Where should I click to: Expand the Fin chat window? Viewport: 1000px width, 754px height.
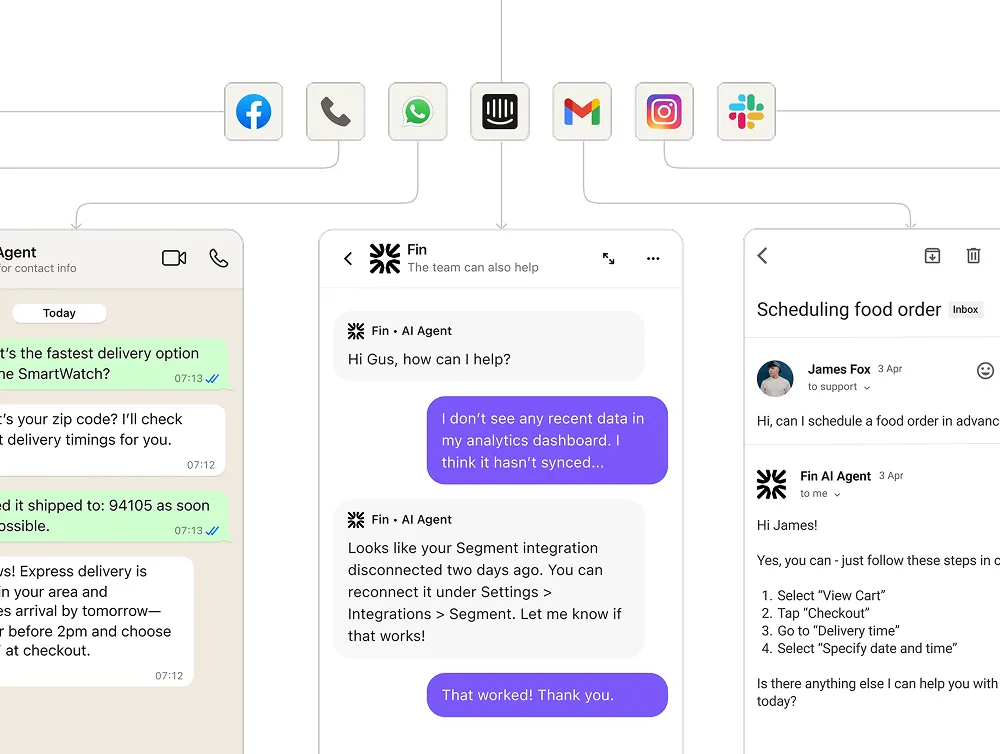pyautogui.click(x=608, y=258)
